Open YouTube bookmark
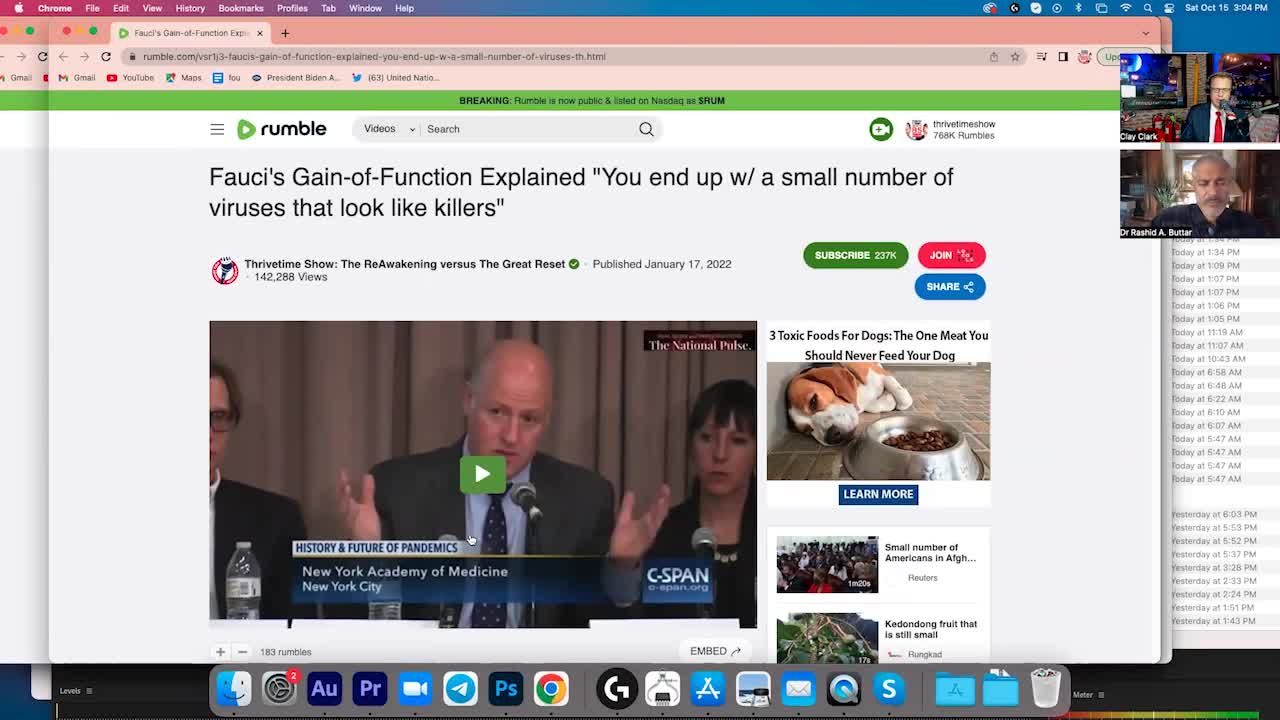The width and height of the screenshot is (1280, 720). 130,78
